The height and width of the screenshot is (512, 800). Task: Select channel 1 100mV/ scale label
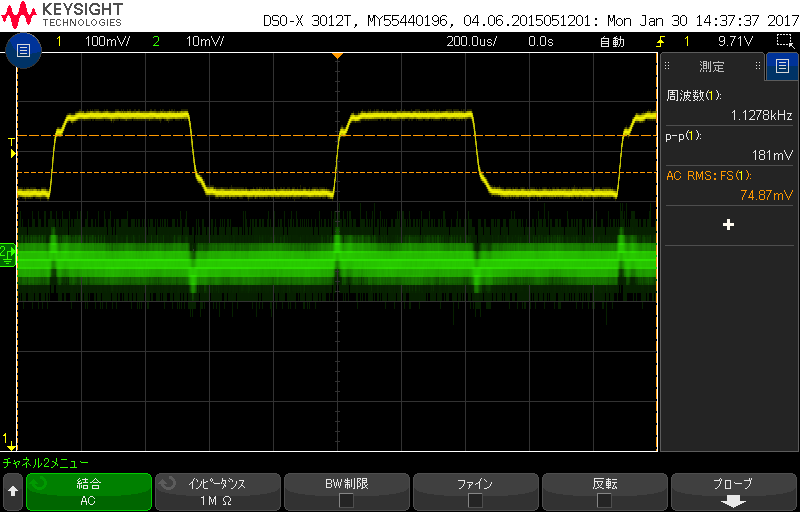pyautogui.click(x=100, y=41)
